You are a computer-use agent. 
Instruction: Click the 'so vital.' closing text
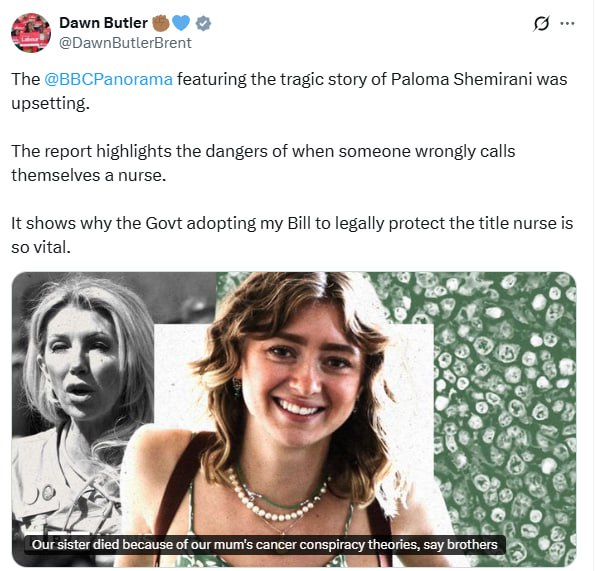point(41,247)
